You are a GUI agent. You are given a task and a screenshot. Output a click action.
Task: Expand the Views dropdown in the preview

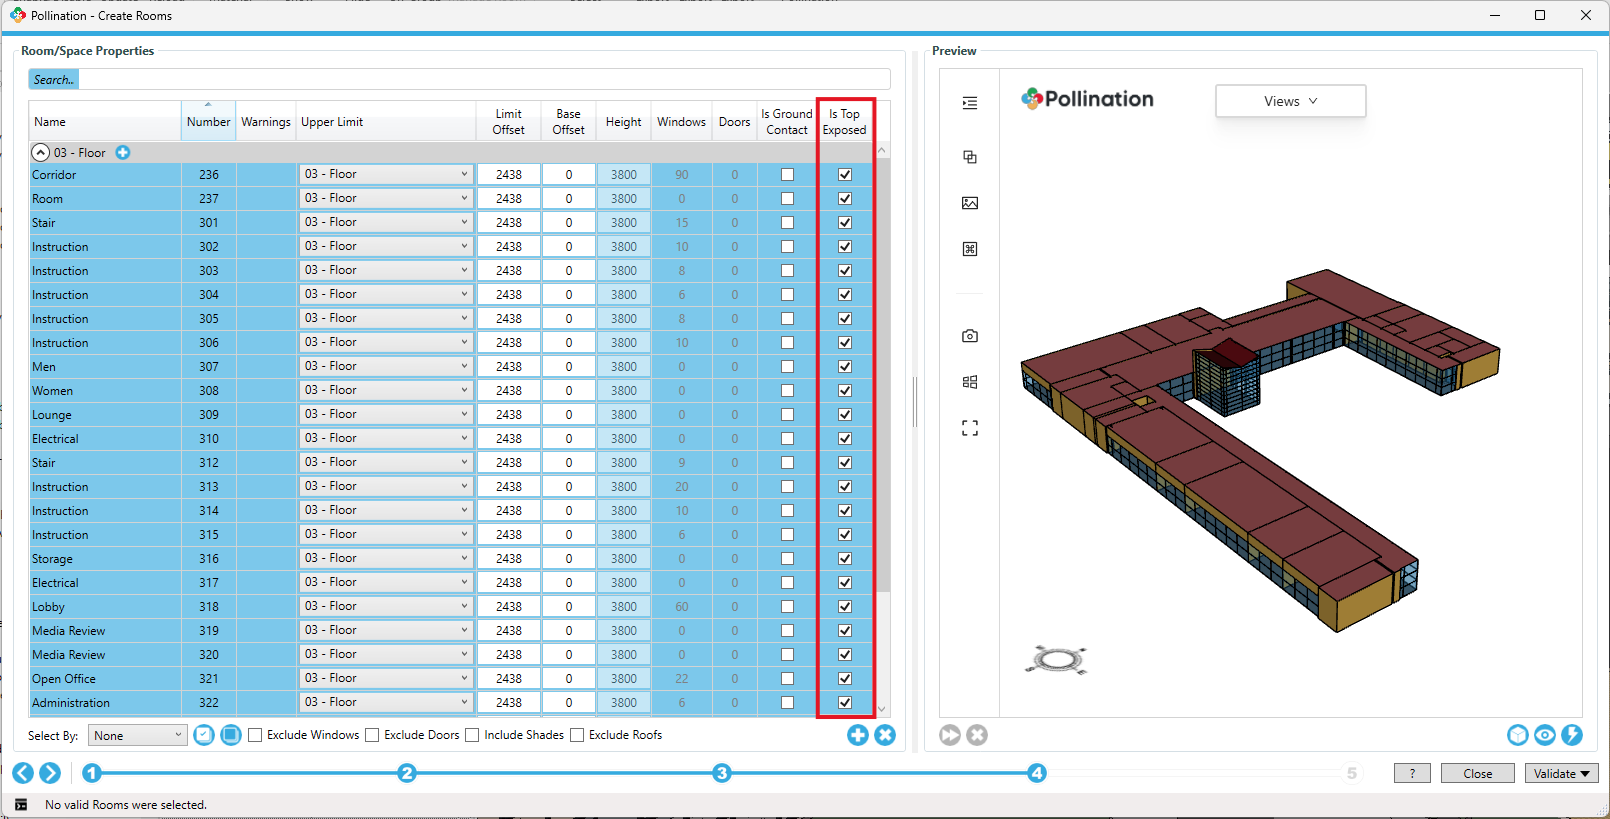click(x=1290, y=101)
